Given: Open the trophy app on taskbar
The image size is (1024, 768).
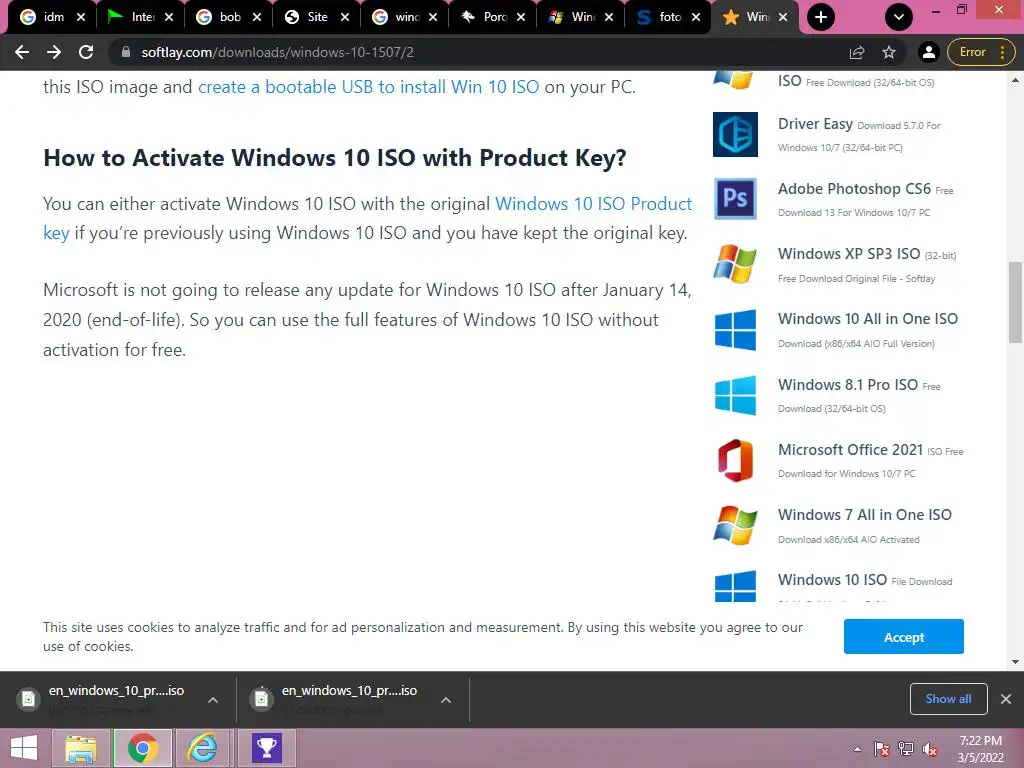Looking at the screenshot, I should [266, 748].
